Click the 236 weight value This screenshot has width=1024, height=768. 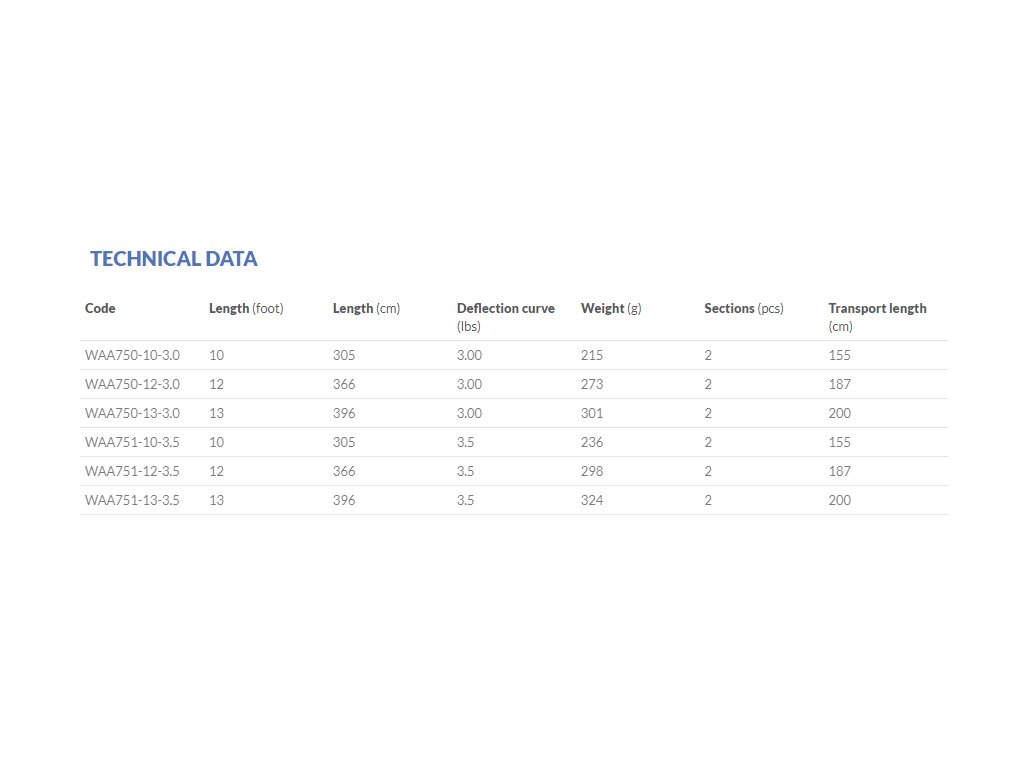tap(592, 443)
